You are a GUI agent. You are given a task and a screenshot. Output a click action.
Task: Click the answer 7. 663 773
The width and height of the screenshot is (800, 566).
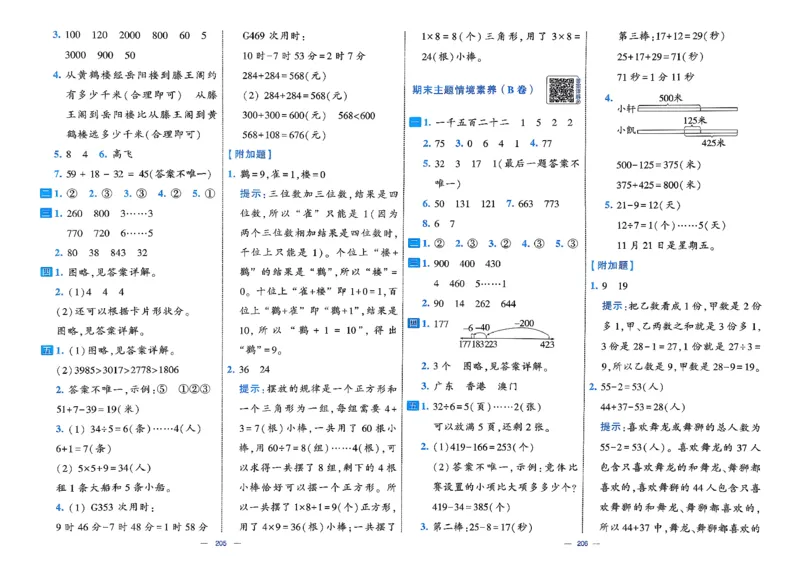533,204
